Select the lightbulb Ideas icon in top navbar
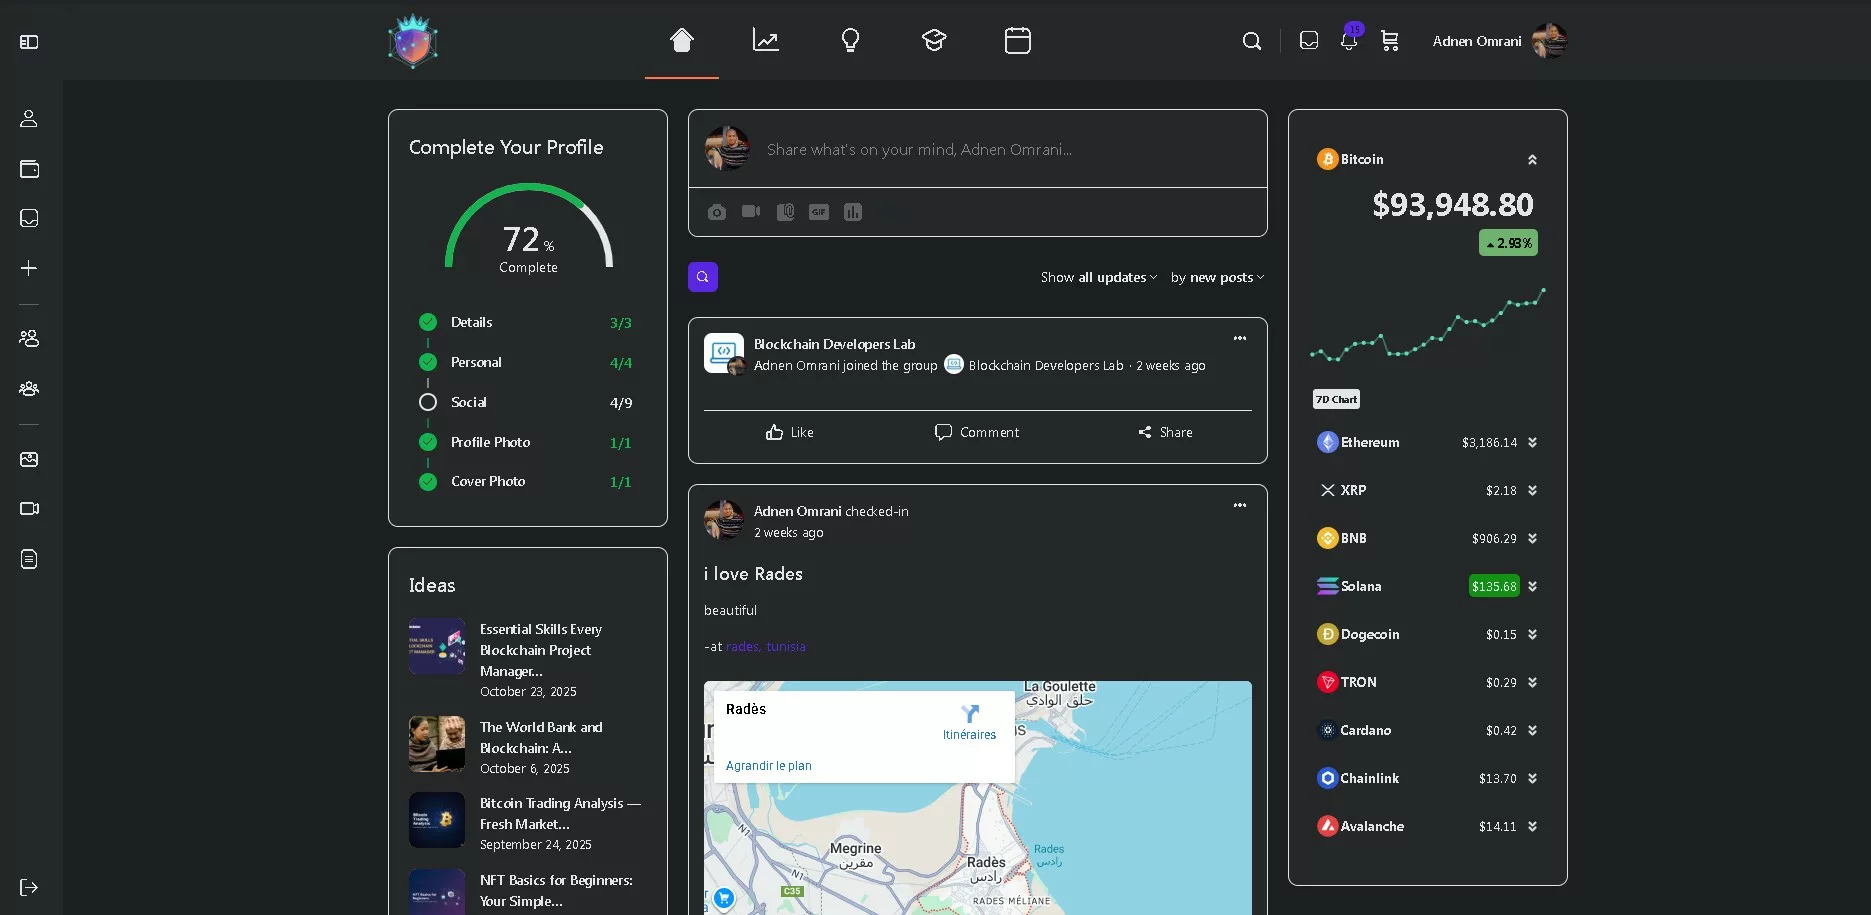The image size is (1871, 915). 850,40
